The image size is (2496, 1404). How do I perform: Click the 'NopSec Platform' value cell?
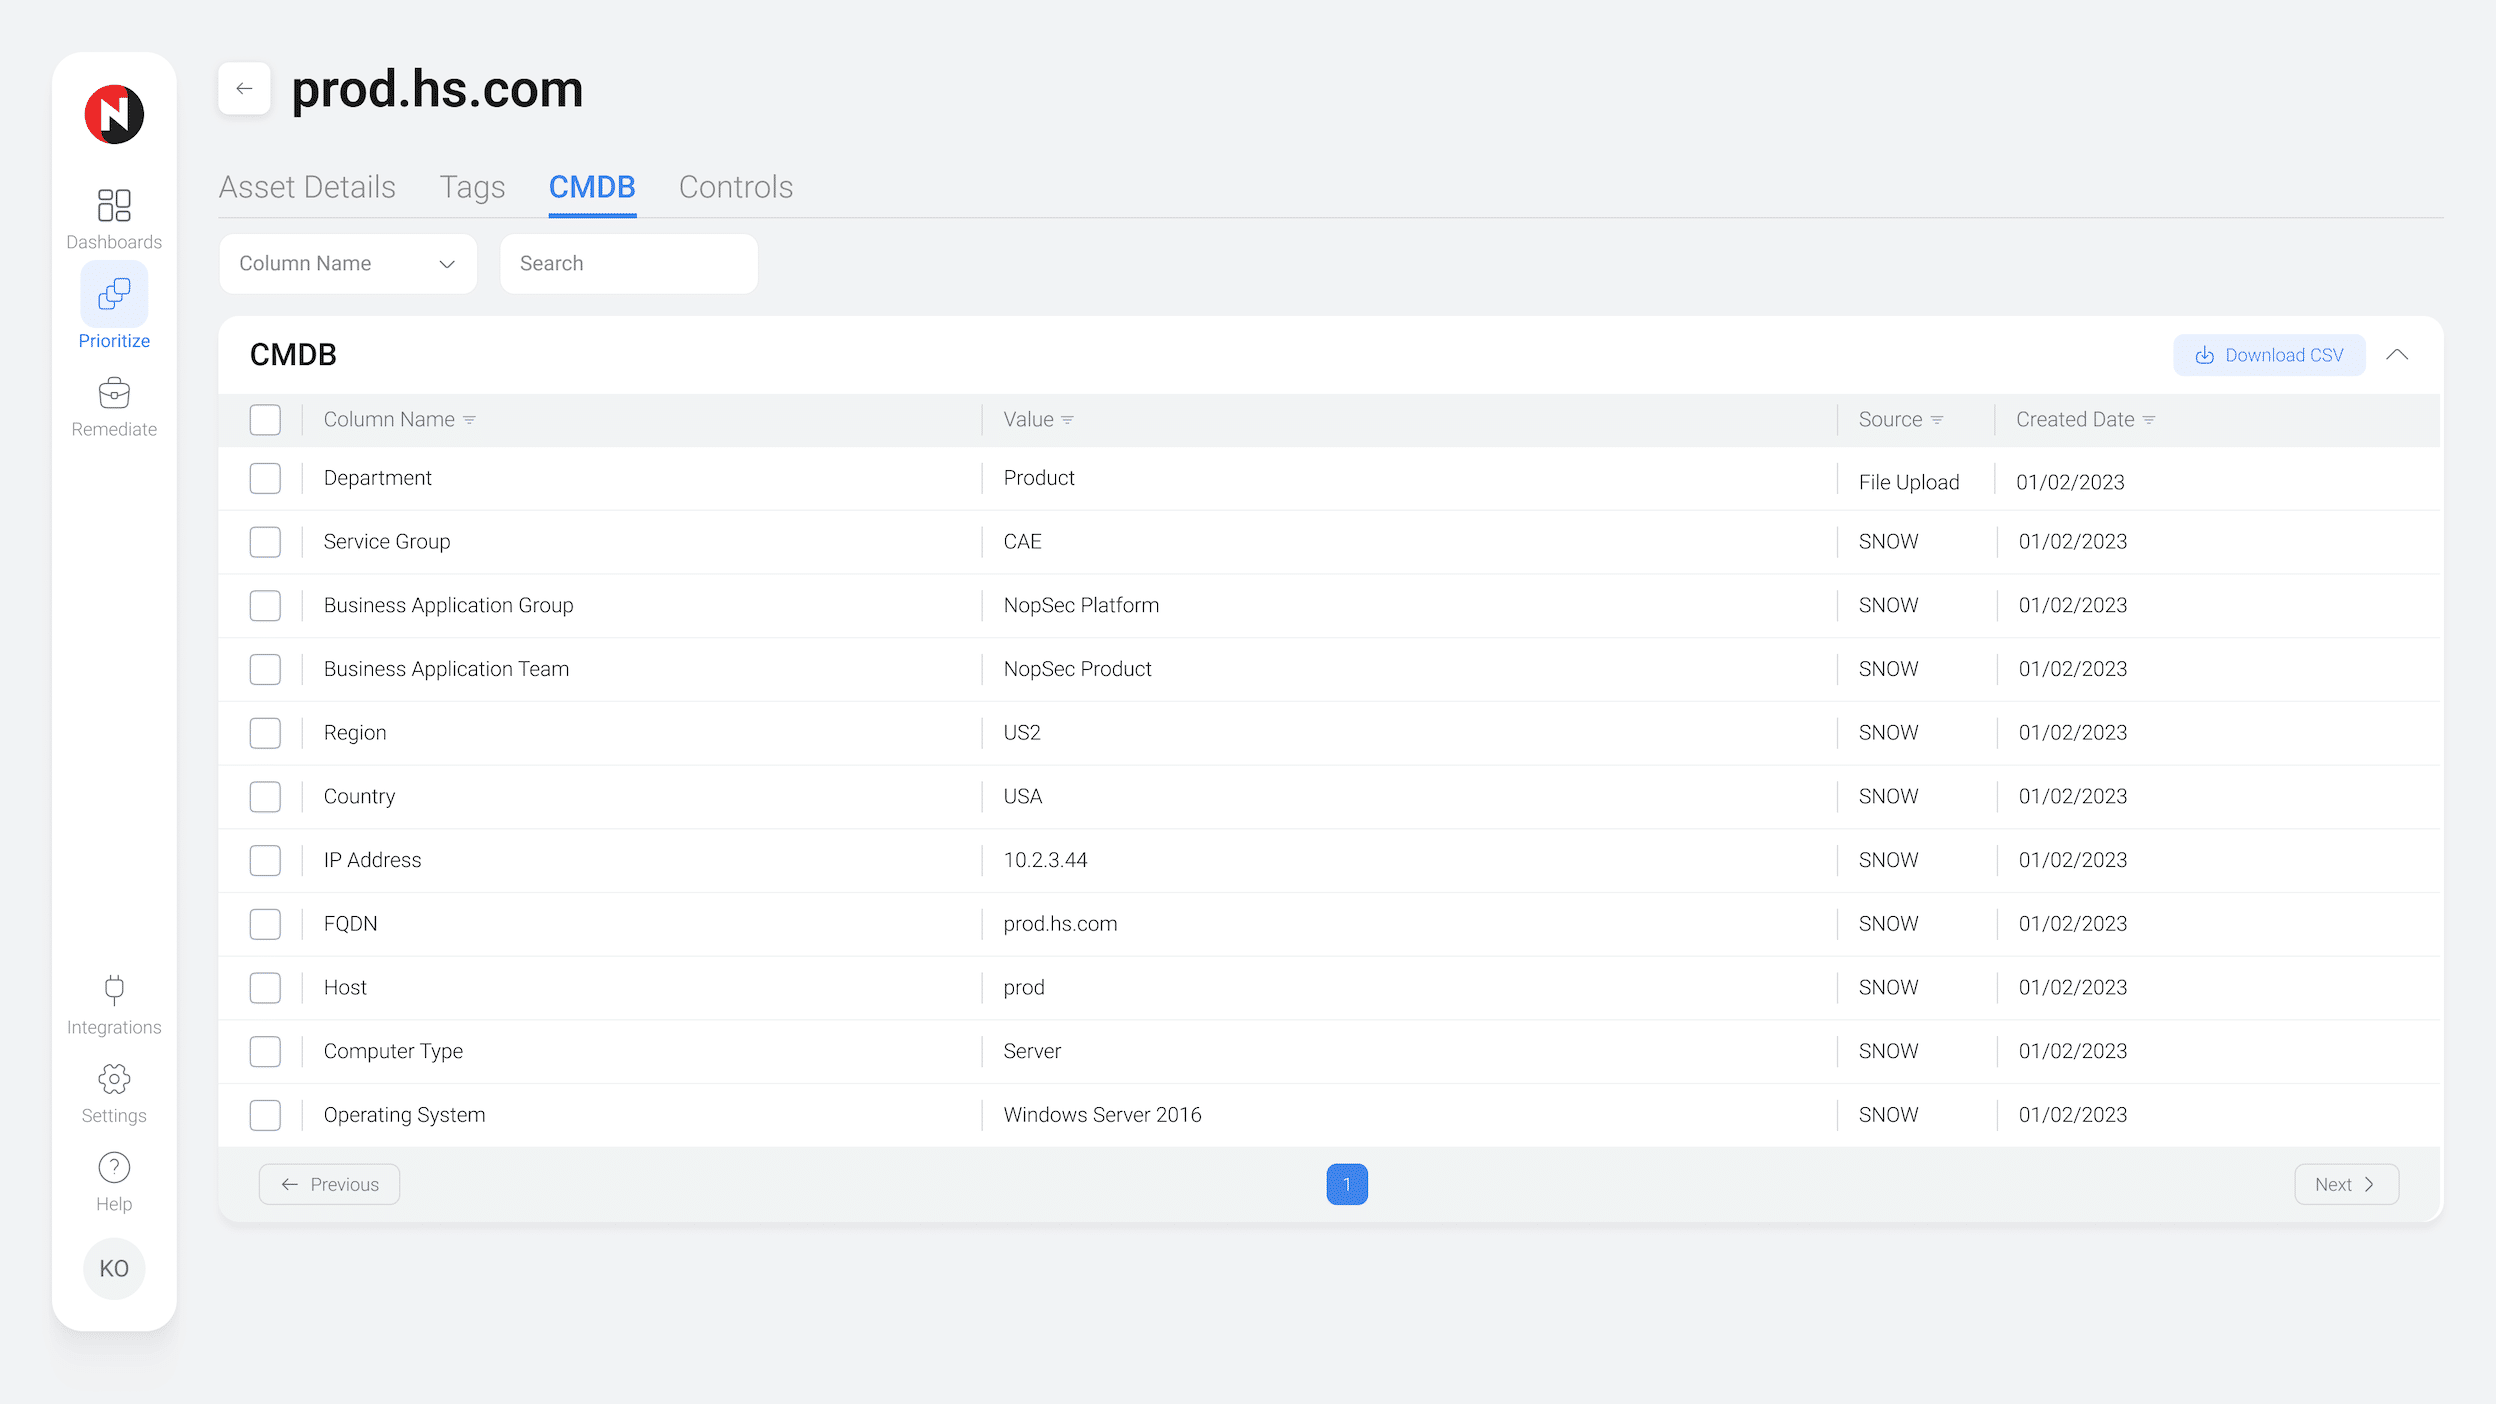coord(1081,605)
